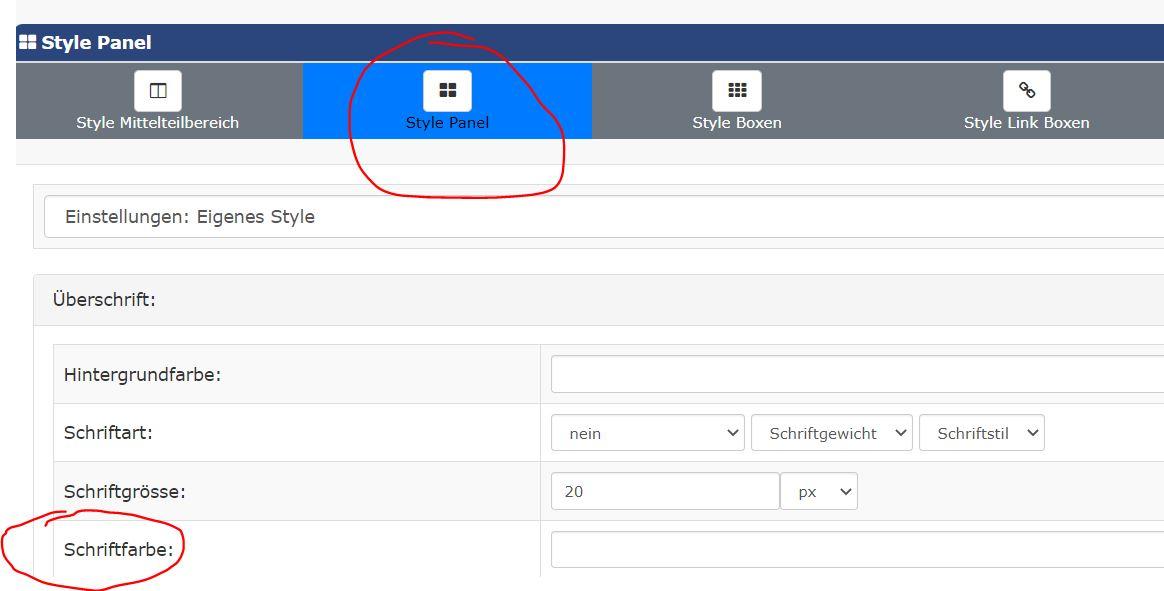This screenshot has height=591, width=1164.
Task: Select the Style Boxen tab label
Action: [737, 123]
